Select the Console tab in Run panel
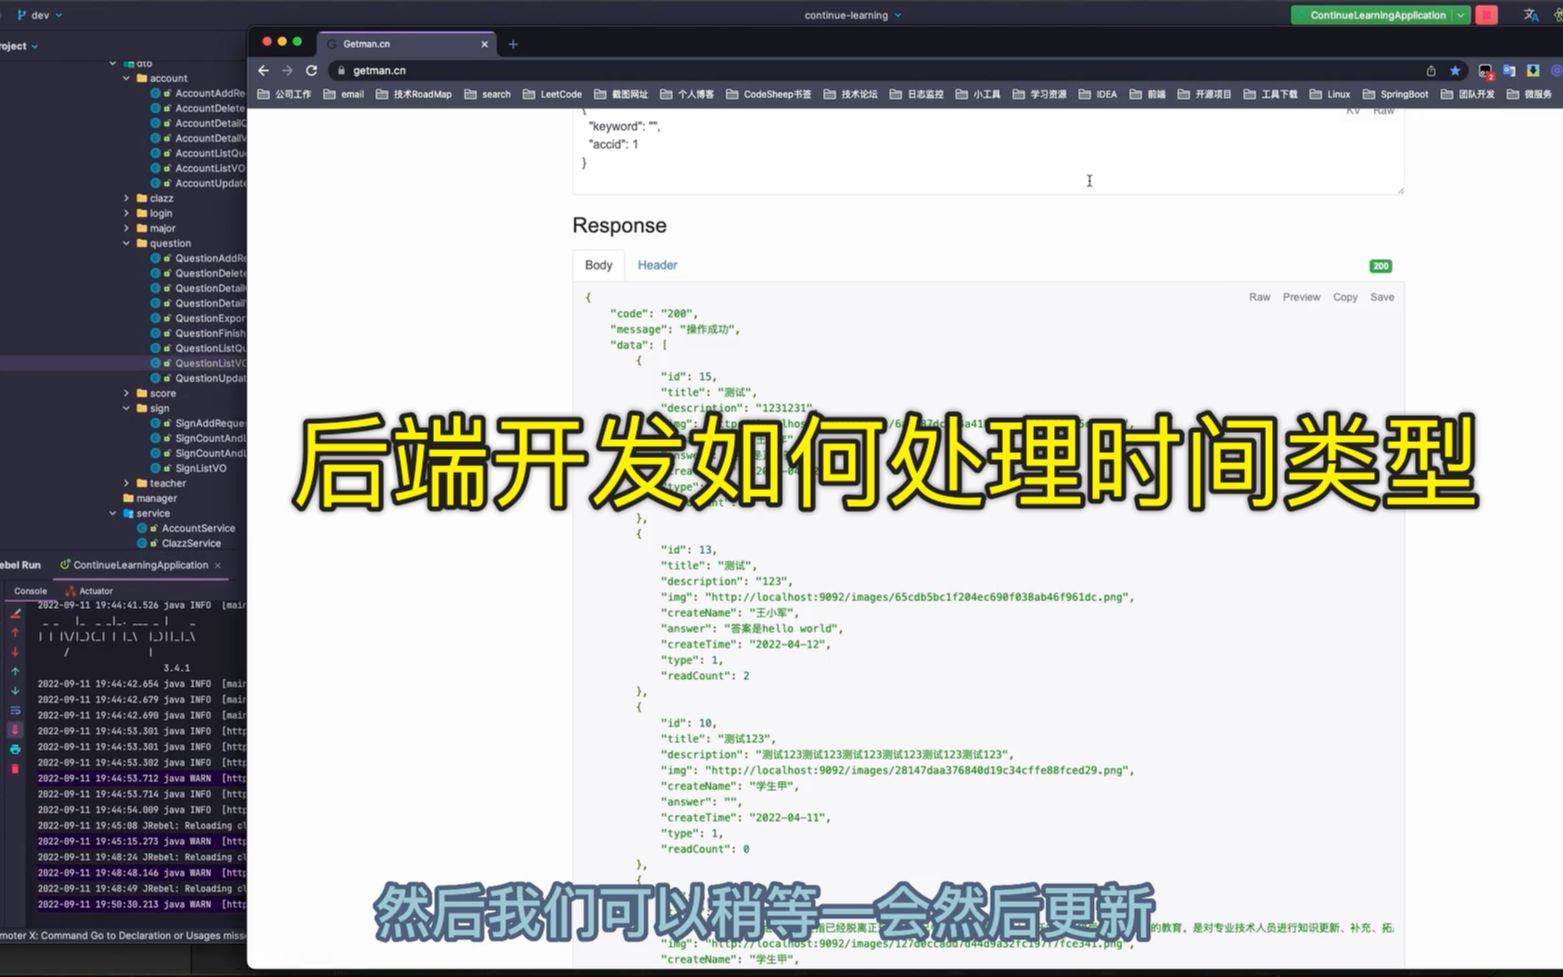The width and height of the screenshot is (1563, 977). tap(30, 591)
